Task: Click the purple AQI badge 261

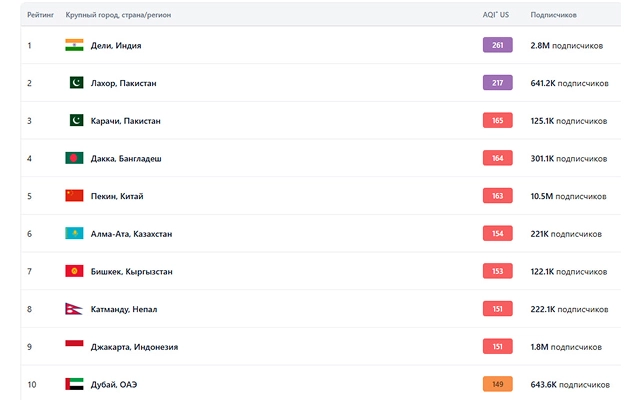Action: click(497, 45)
